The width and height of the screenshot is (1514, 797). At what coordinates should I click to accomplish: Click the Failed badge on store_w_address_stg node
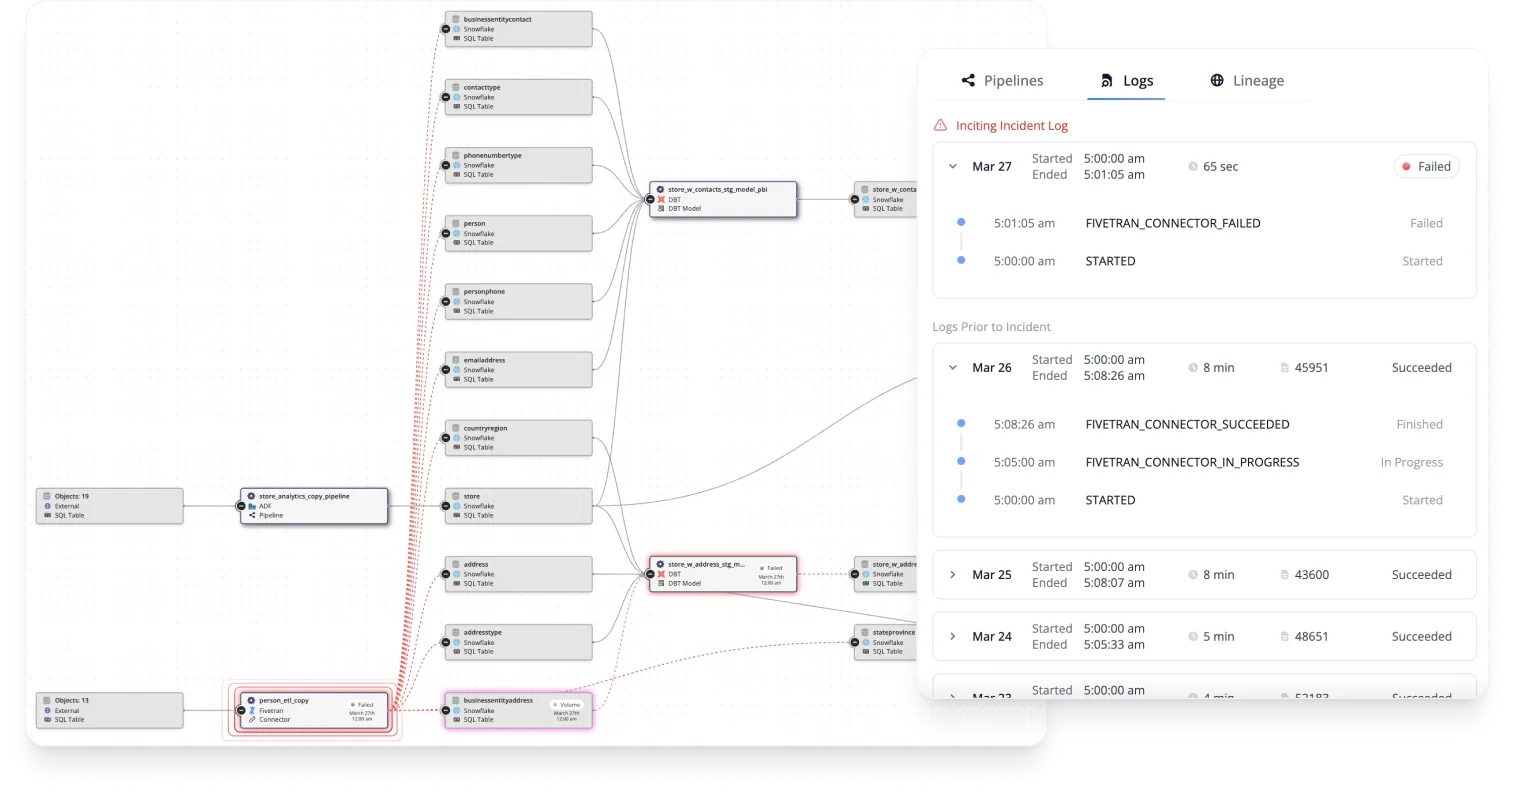coord(771,568)
